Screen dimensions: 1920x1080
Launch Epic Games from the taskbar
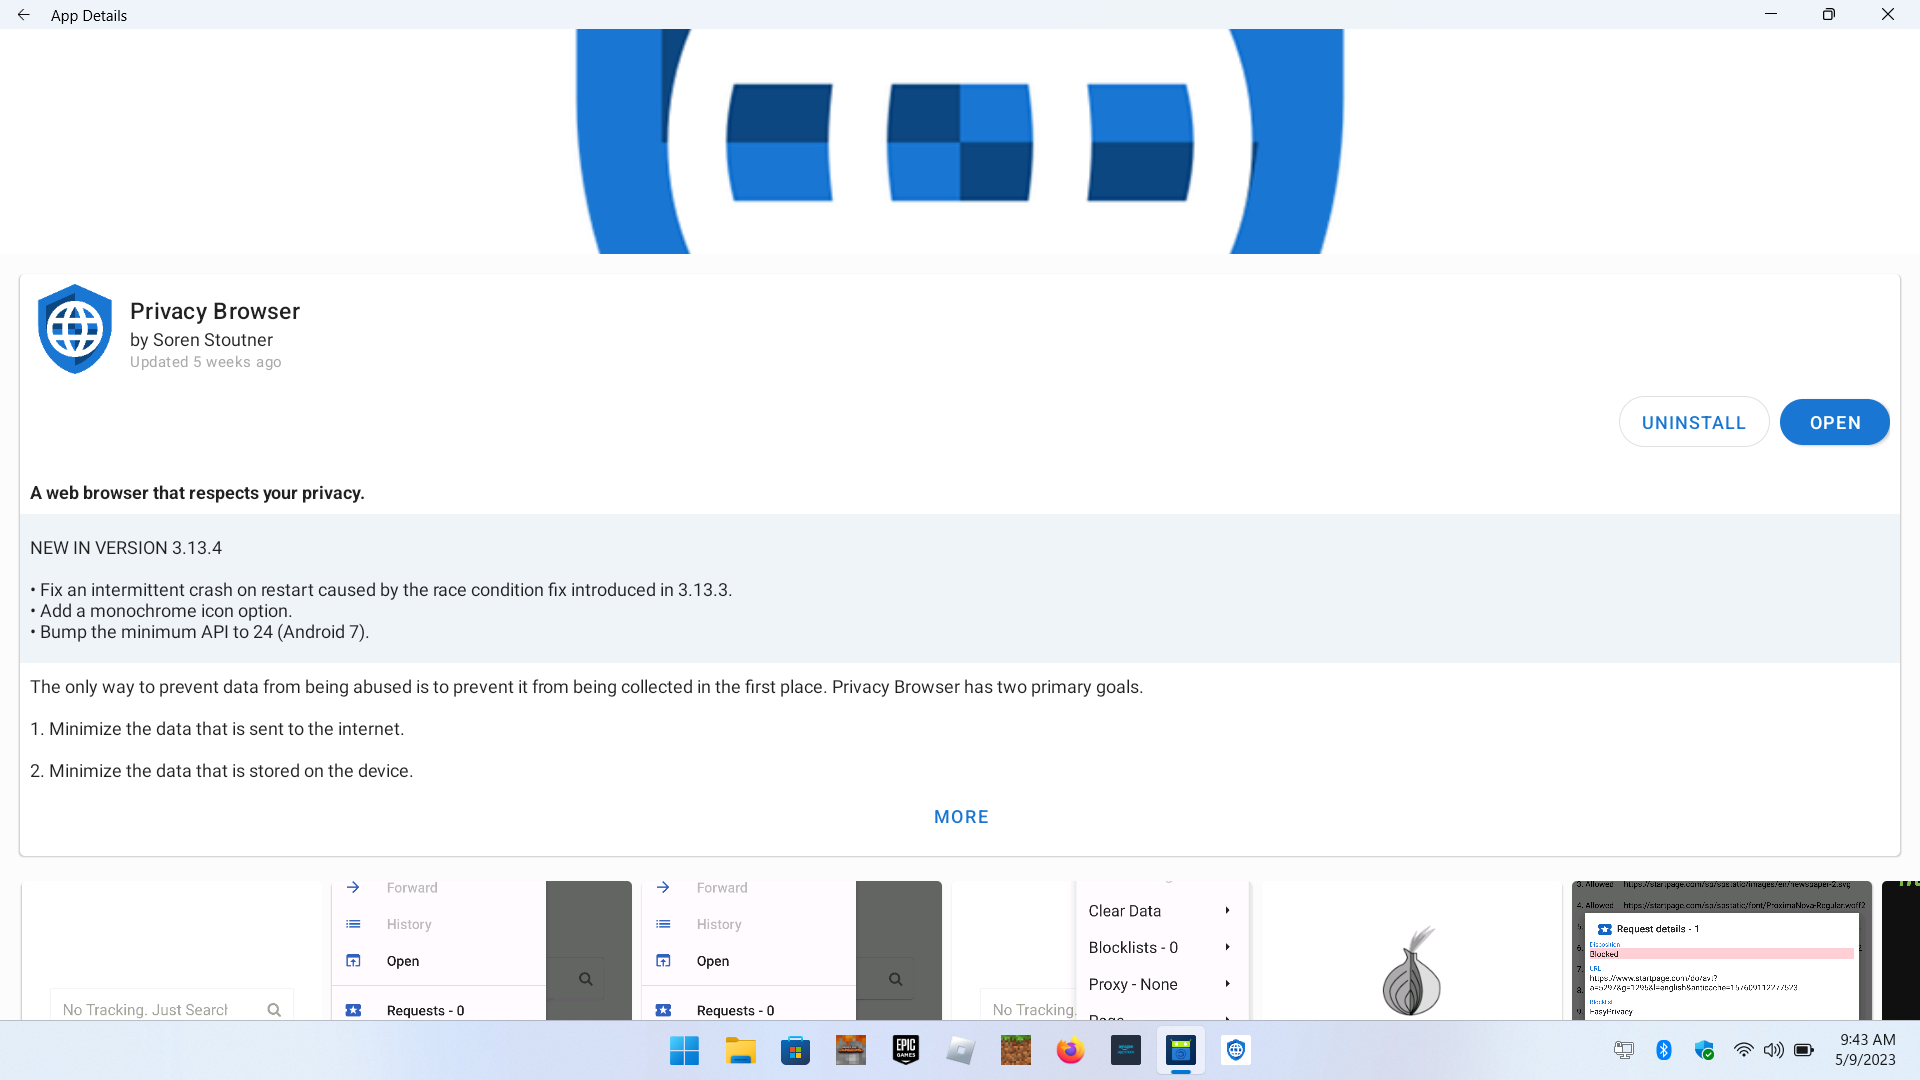tap(906, 1050)
